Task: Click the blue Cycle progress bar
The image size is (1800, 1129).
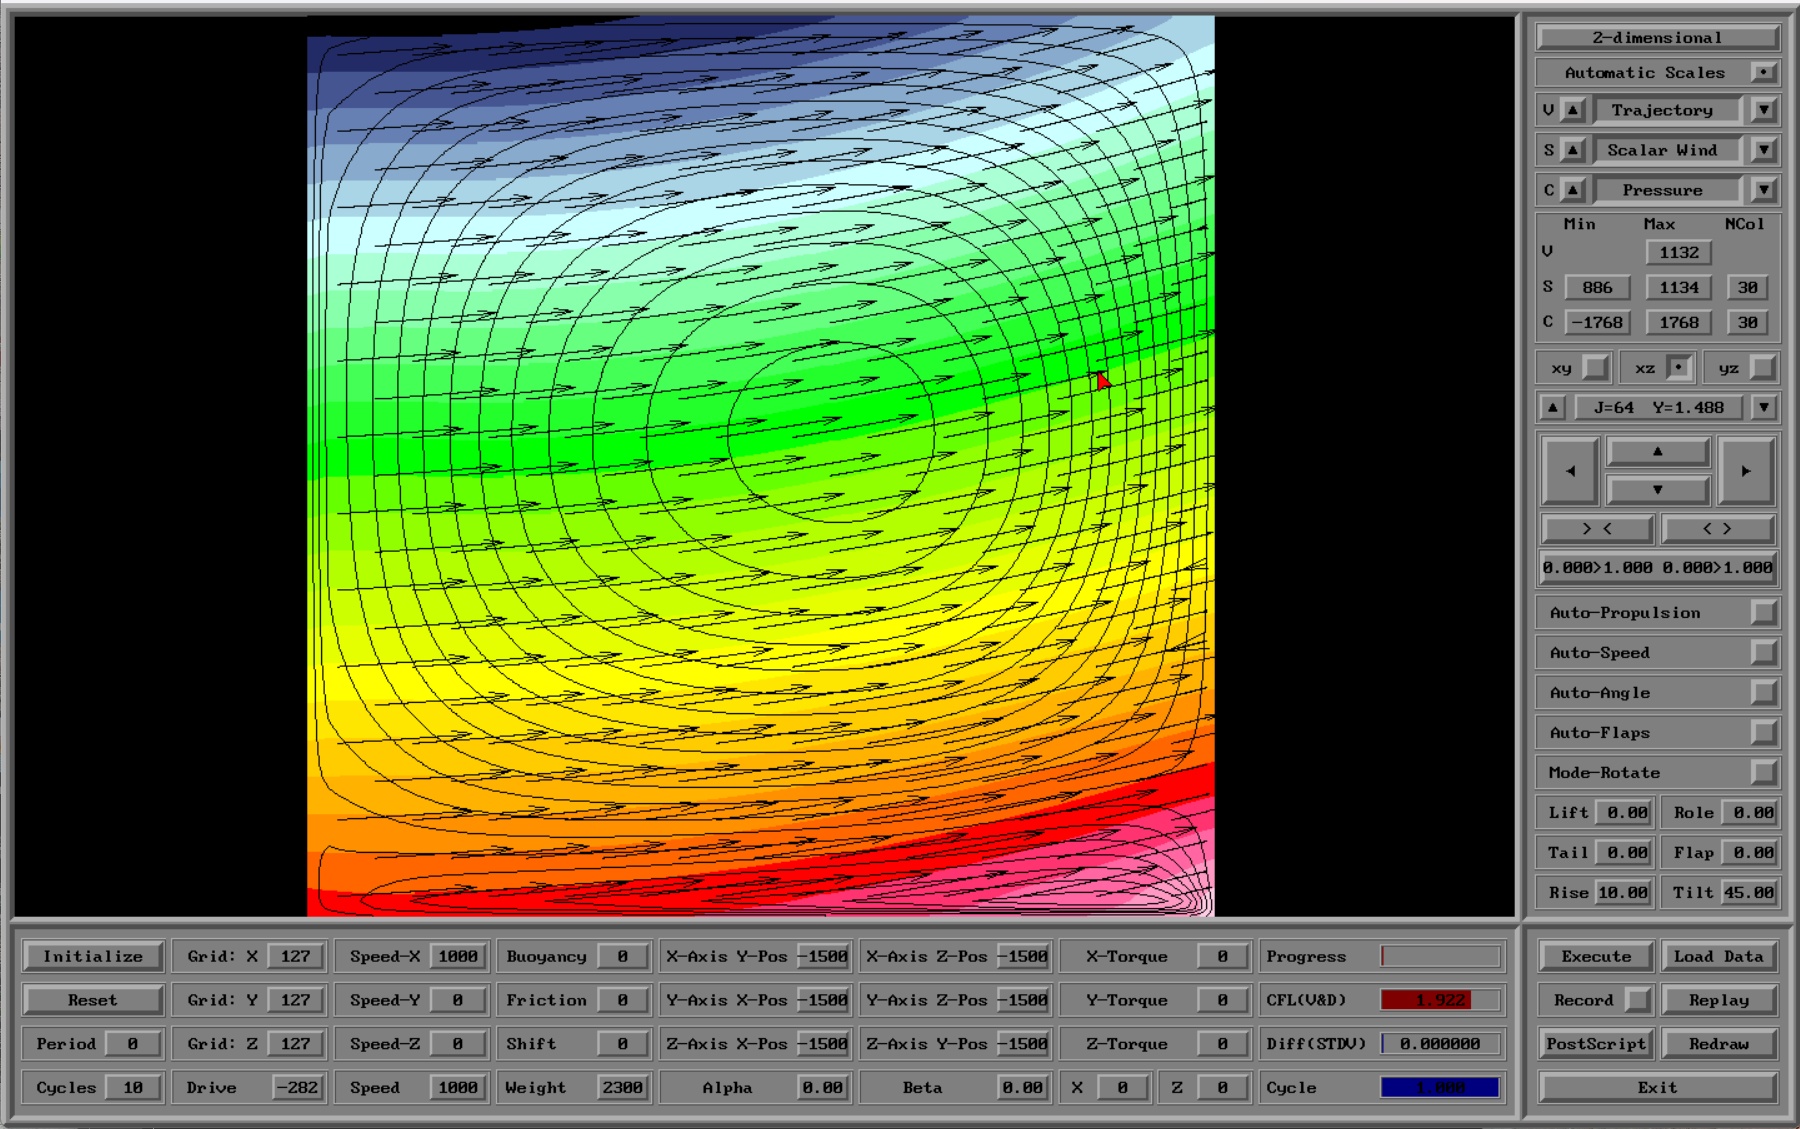Action: click(1439, 1087)
